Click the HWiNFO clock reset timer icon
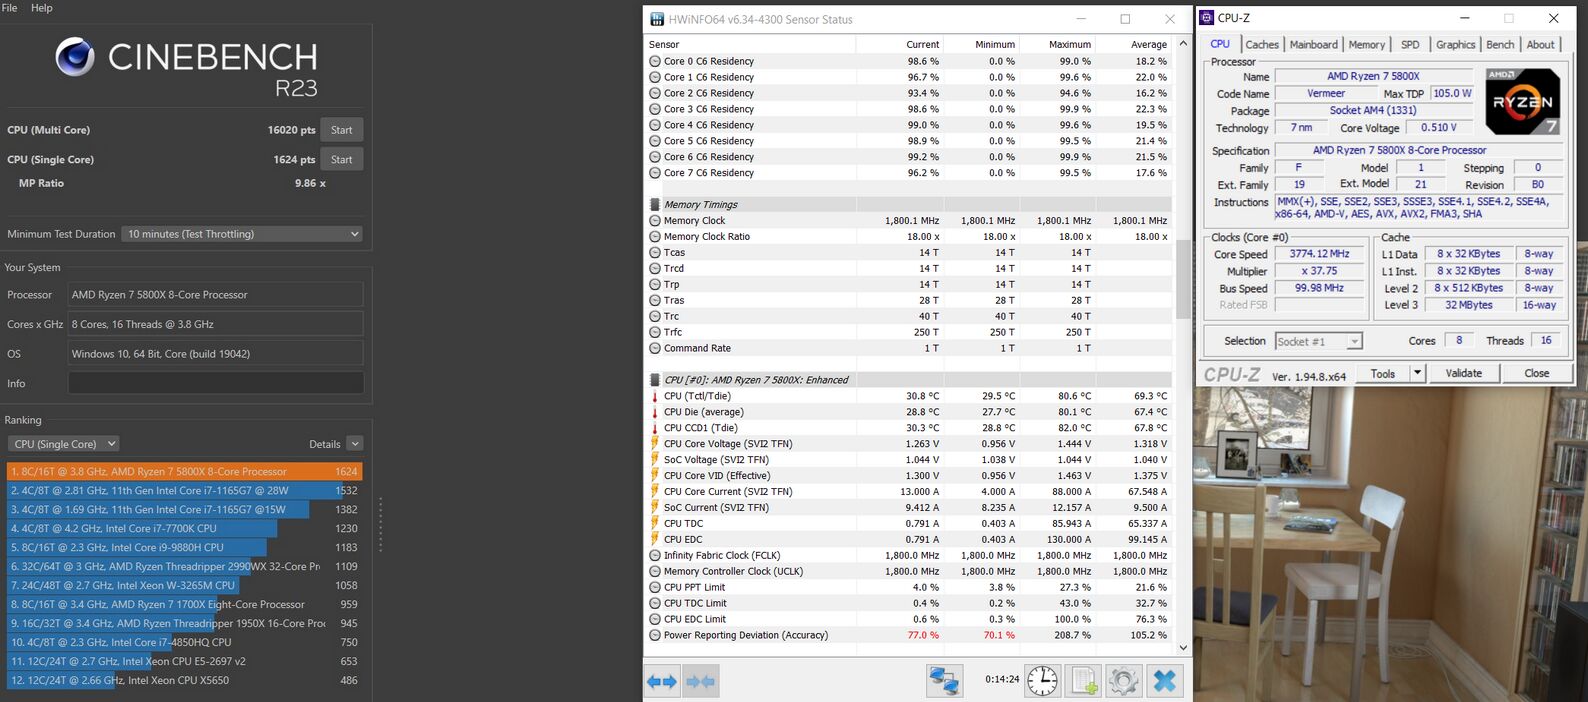The width and height of the screenshot is (1588, 702). [x=1042, y=681]
